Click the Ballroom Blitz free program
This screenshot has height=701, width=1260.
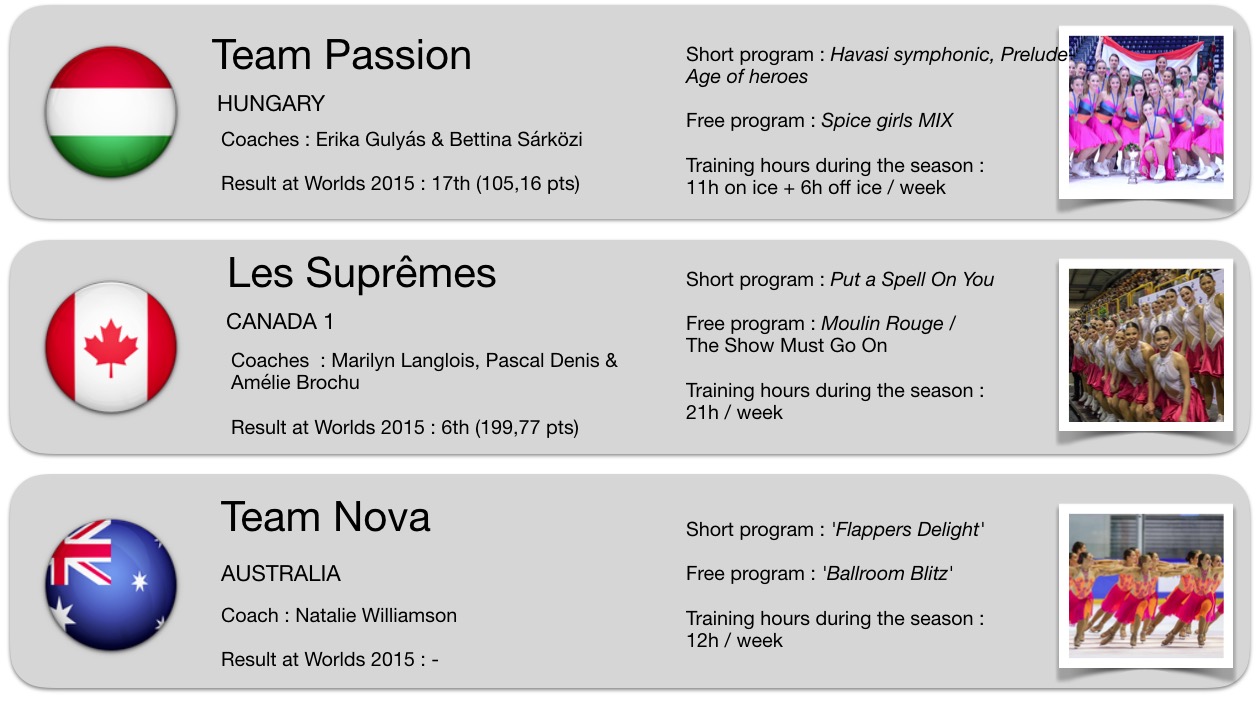(887, 574)
